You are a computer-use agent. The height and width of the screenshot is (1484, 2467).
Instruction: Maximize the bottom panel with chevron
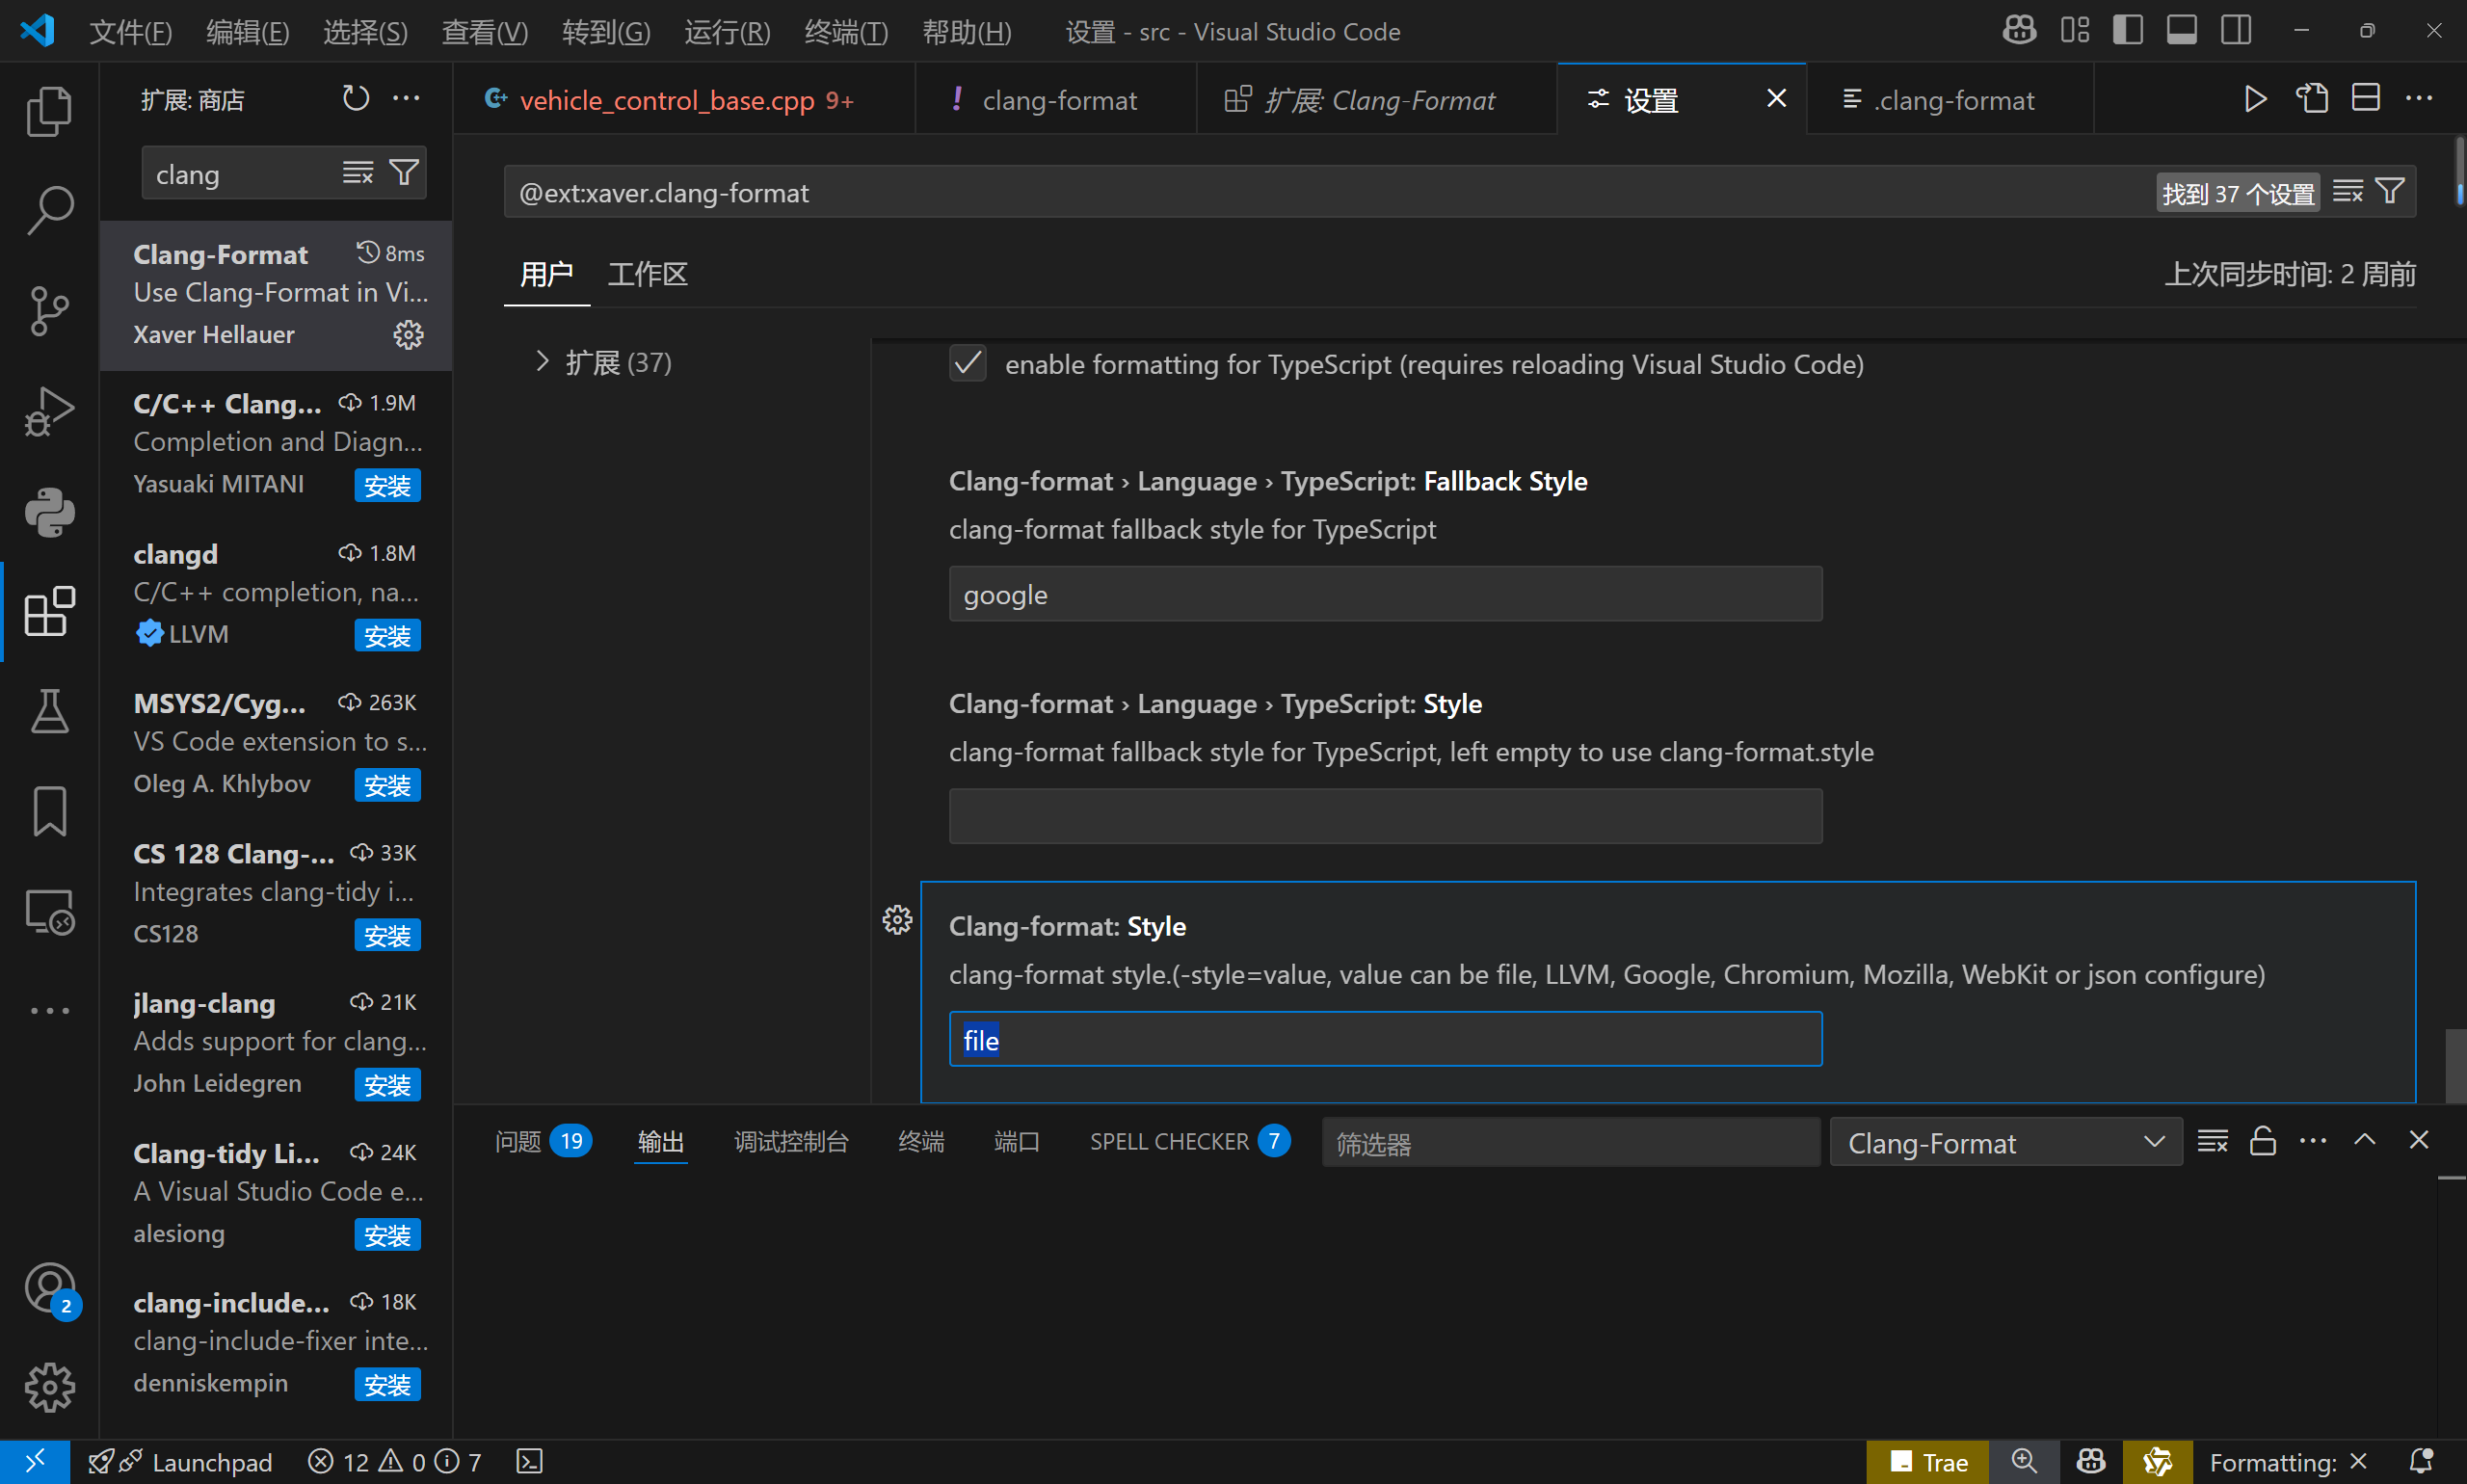(x=2365, y=1140)
